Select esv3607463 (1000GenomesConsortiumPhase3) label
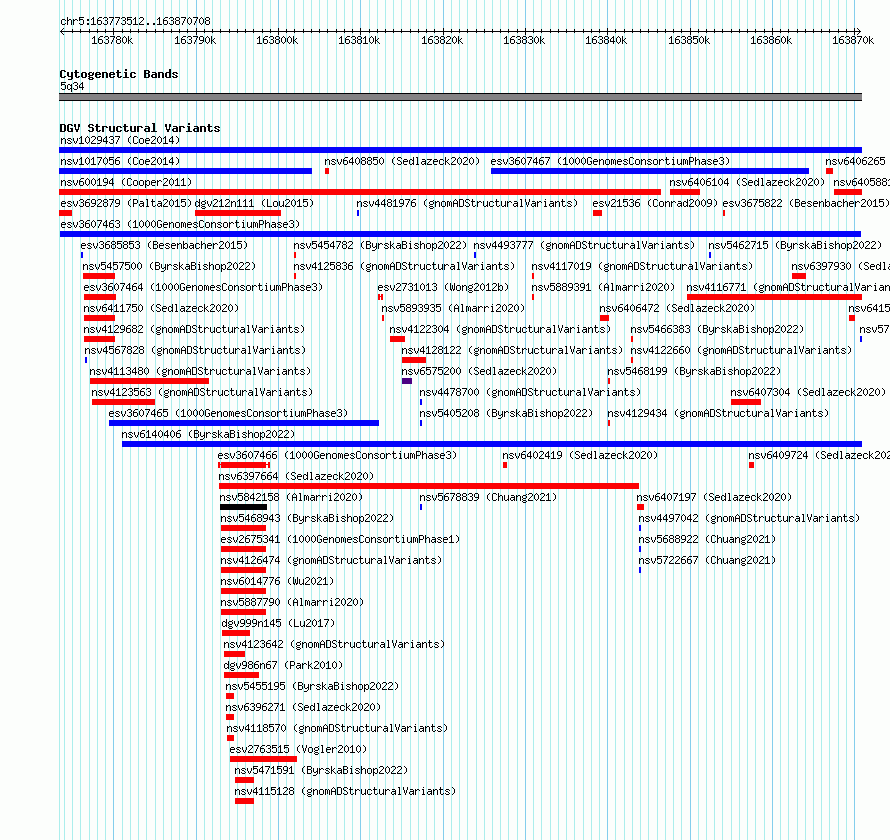 (x=180, y=224)
